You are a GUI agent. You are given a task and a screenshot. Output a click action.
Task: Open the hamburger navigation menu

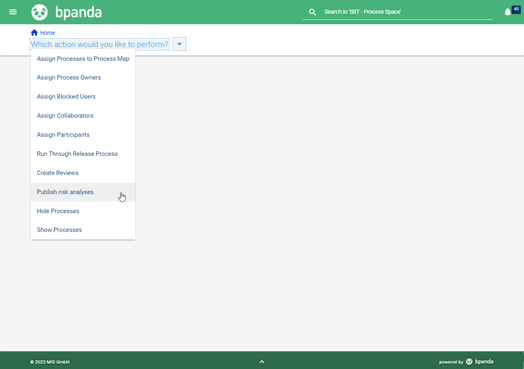[x=13, y=12]
